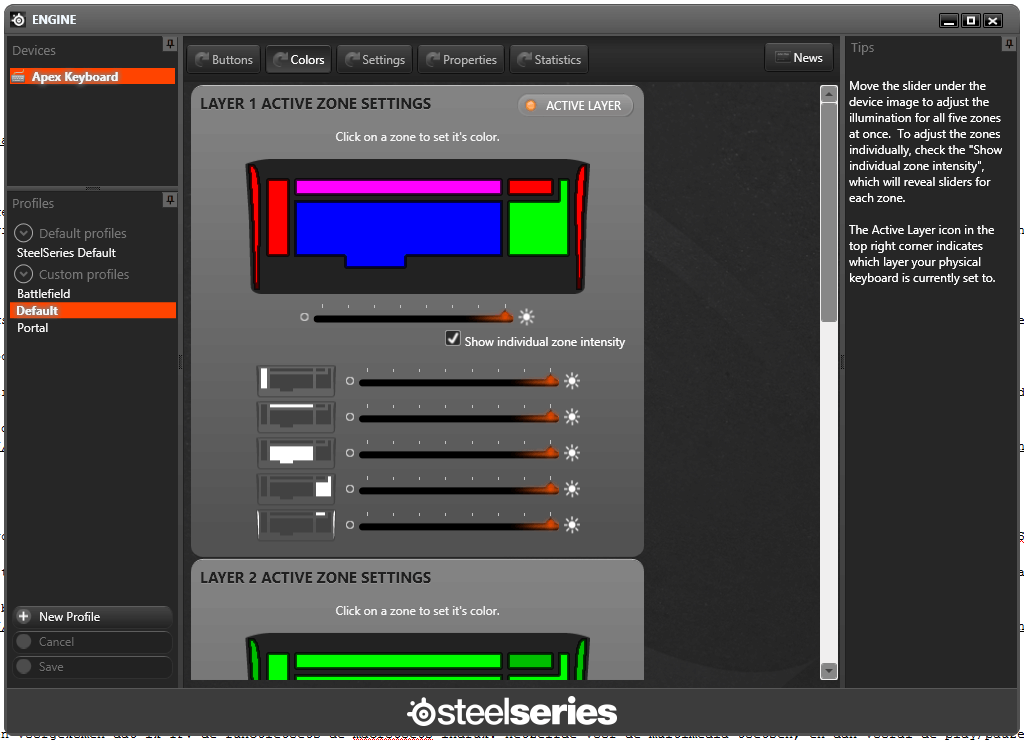Screen dimensions: 1024x740
Task: Minimize the Engine window
Action: tap(949, 21)
